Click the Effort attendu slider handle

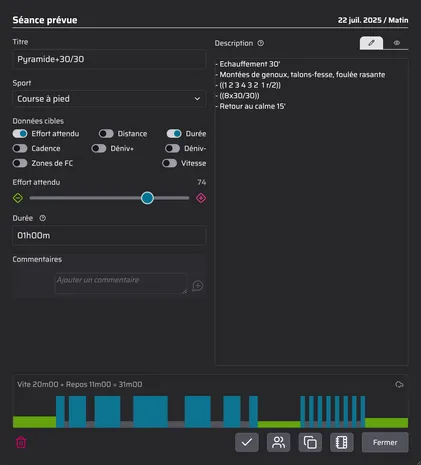147,198
